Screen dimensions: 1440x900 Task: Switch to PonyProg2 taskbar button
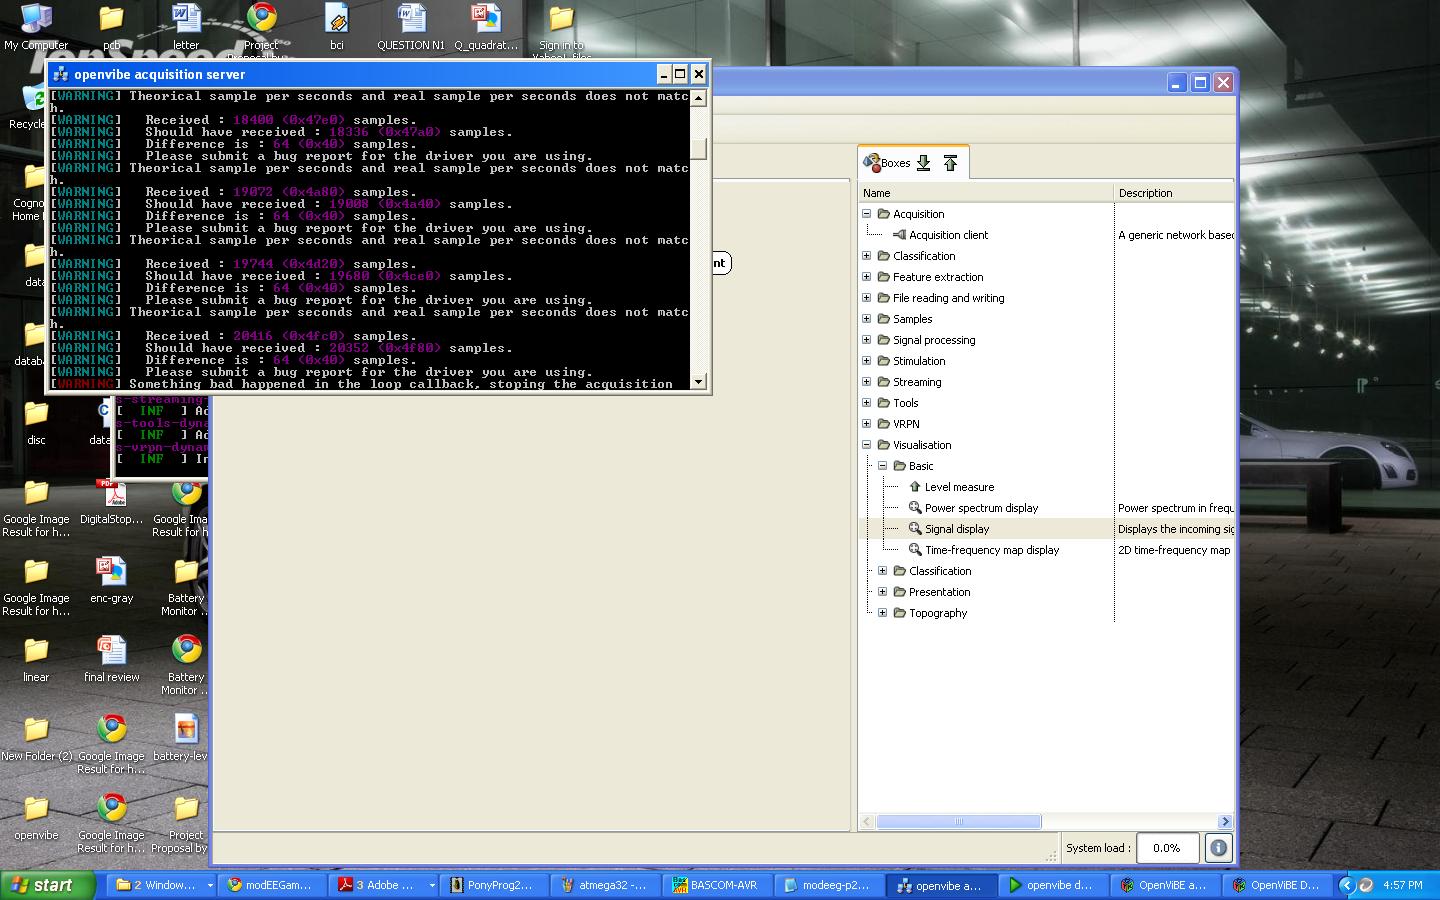tap(494, 885)
